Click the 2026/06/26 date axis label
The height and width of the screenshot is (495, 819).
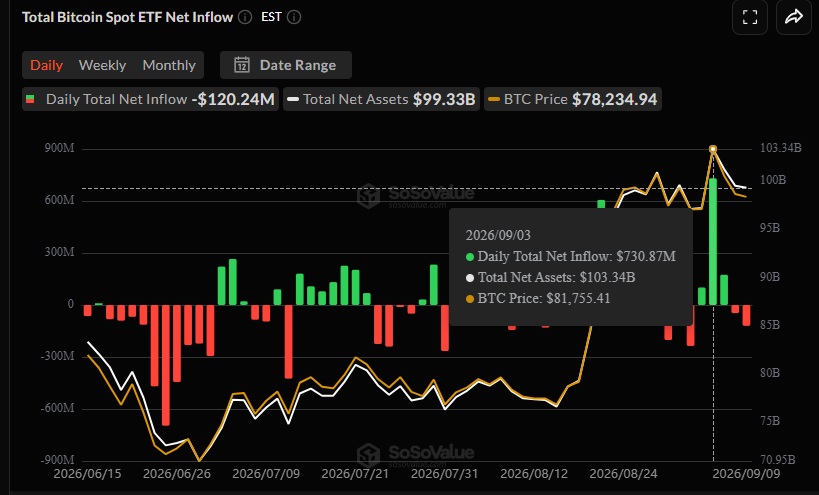coord(177,474)
